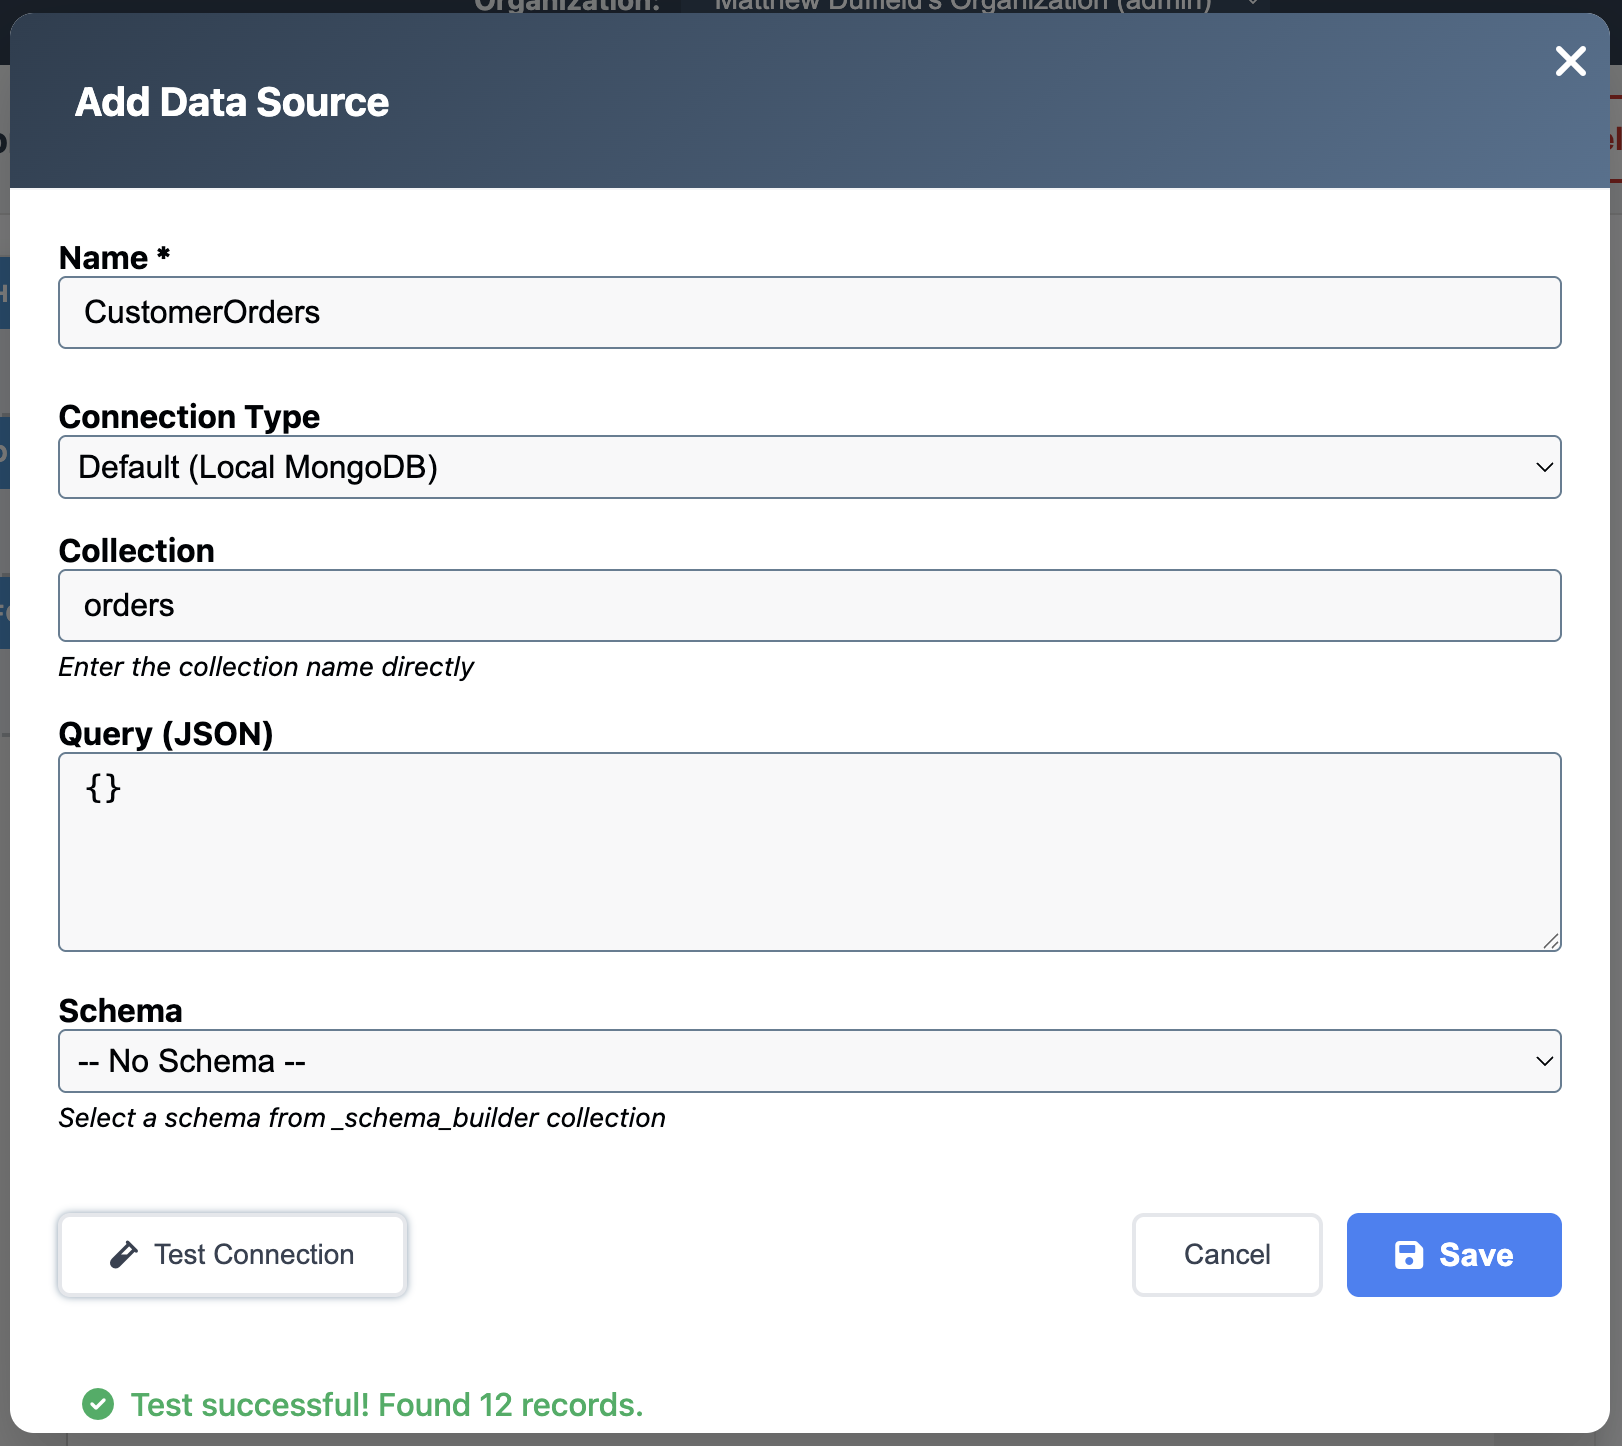Click the green success checkmark icon
The image size is (1622, 1446).
click(97, 1404)
